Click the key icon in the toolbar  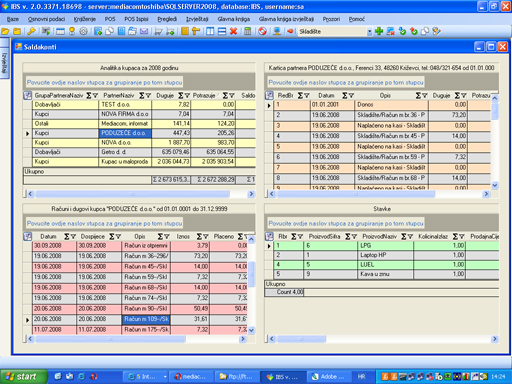coord(31,31)
